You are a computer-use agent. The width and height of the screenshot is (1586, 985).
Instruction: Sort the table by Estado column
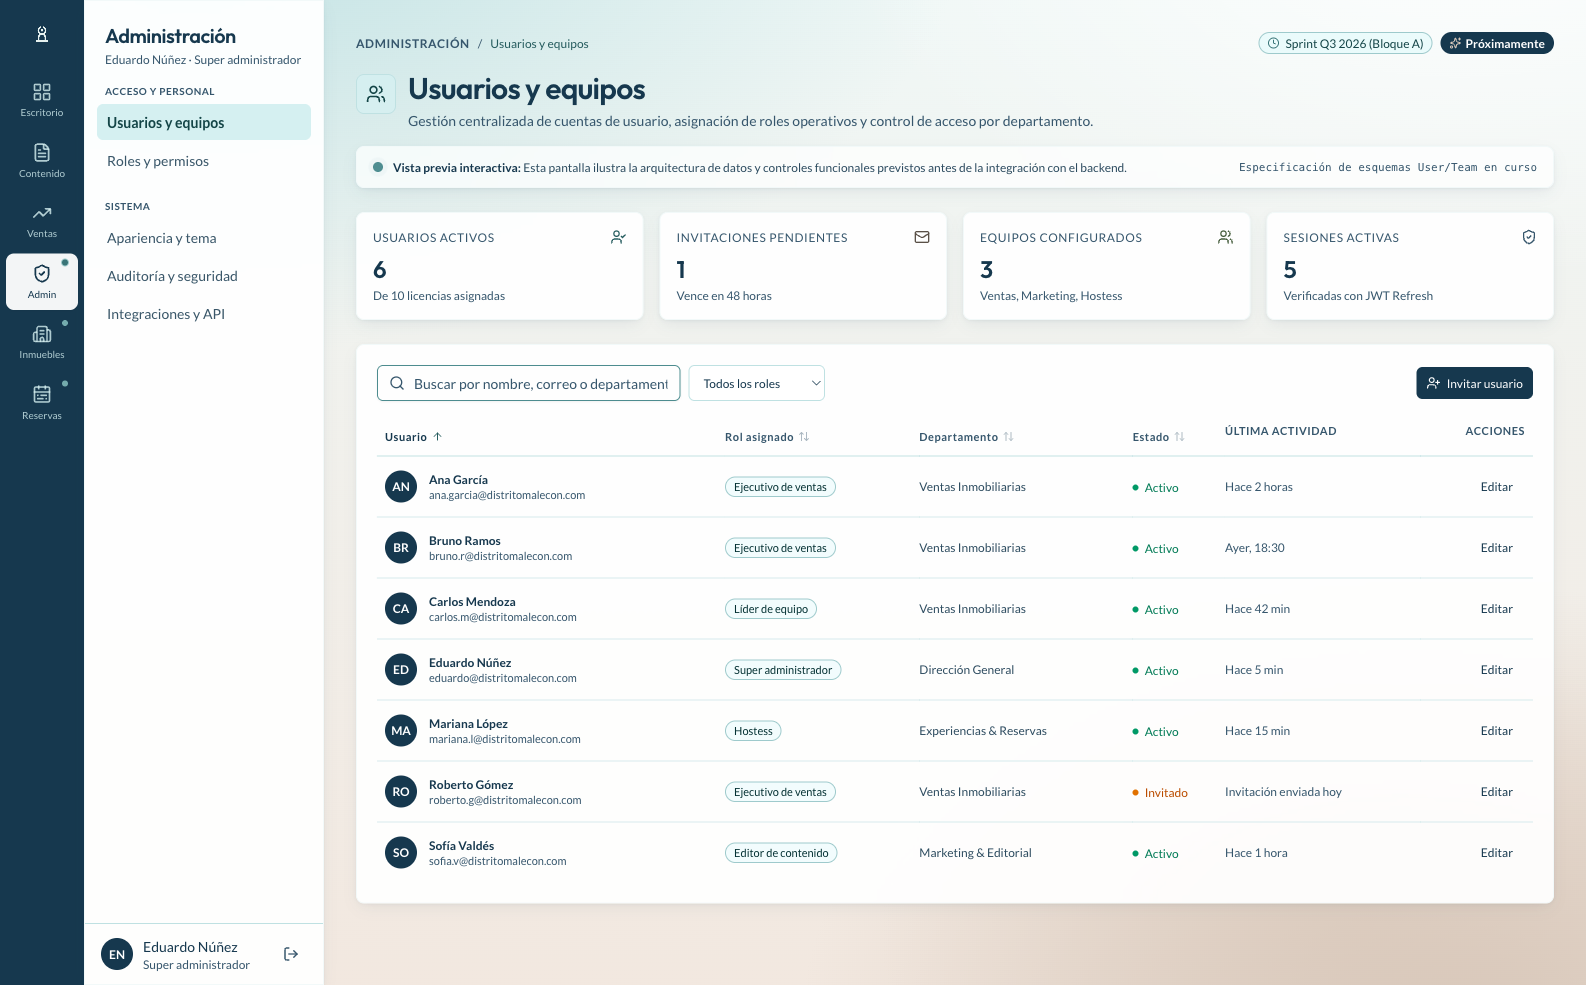[x=1158, y=437]
